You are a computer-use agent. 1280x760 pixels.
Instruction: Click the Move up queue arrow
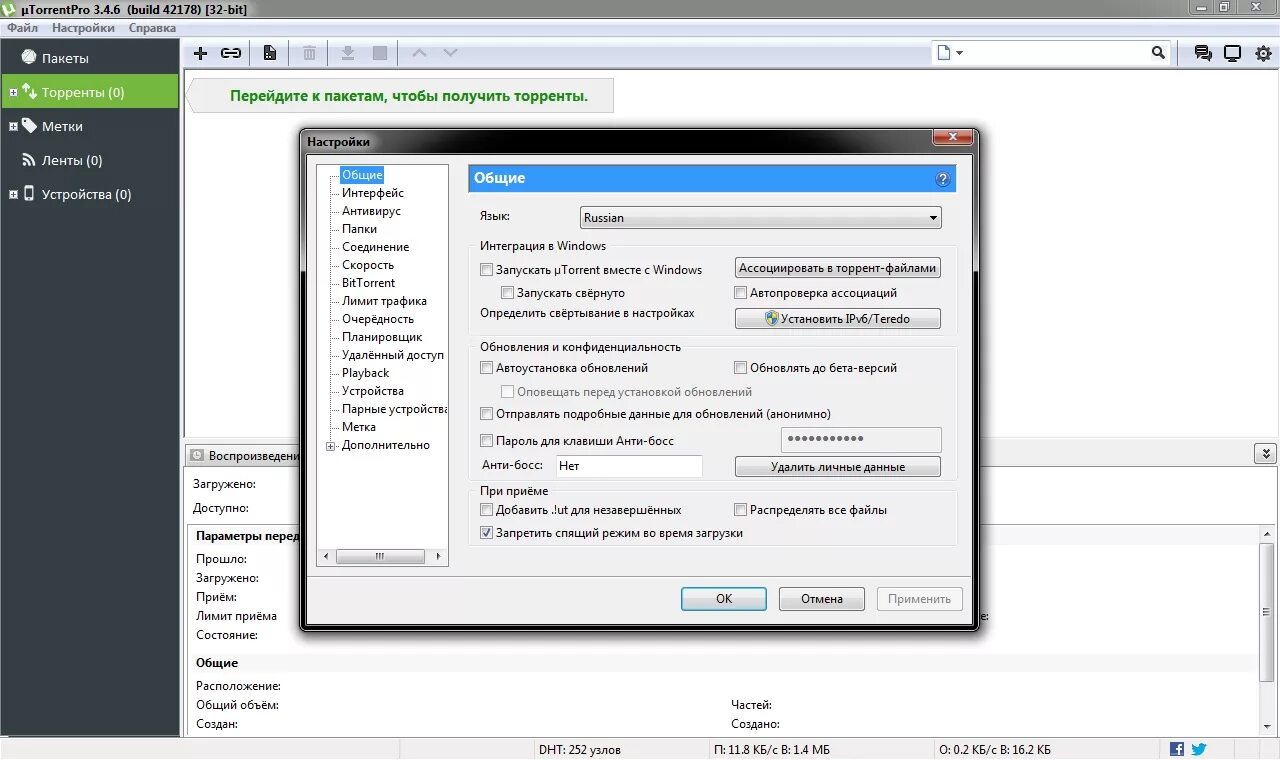point(419,53)
